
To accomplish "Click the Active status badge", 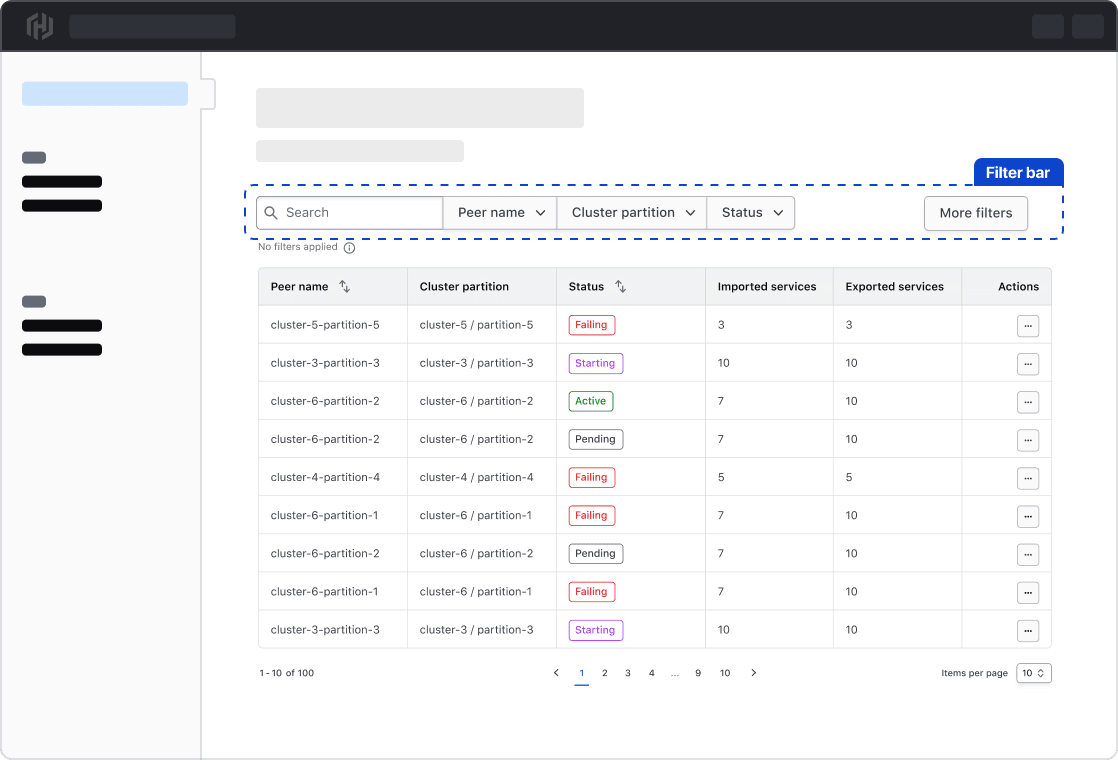I will (x=590, y=402).
